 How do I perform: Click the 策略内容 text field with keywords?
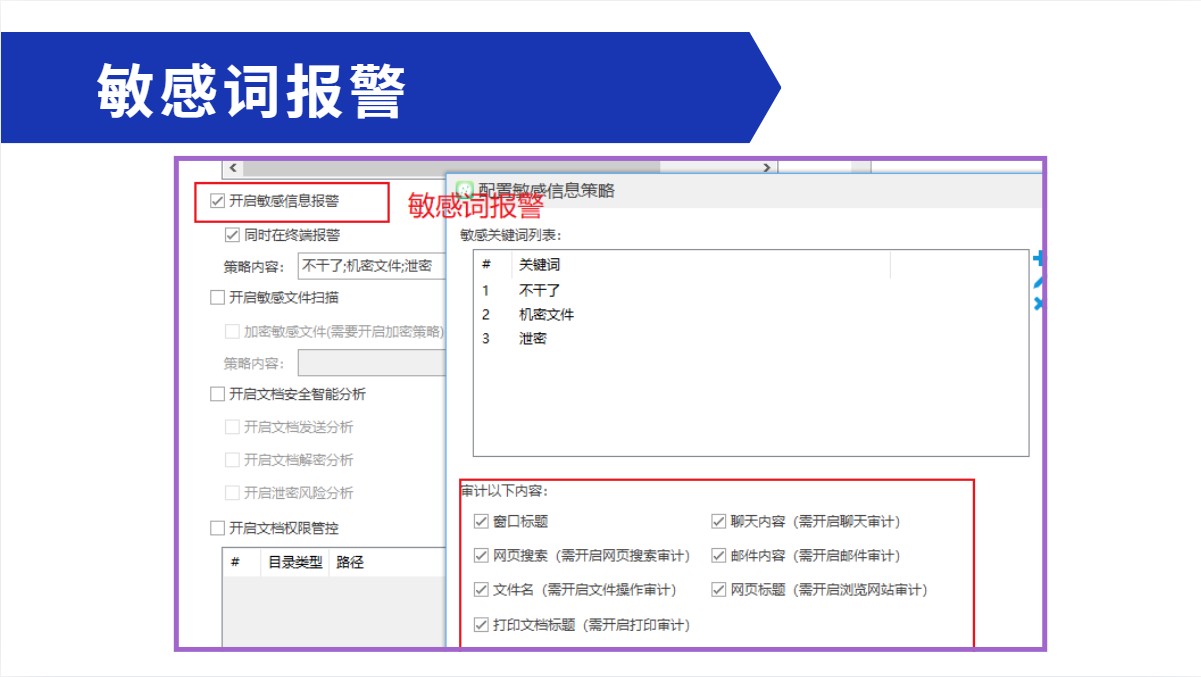372,266
